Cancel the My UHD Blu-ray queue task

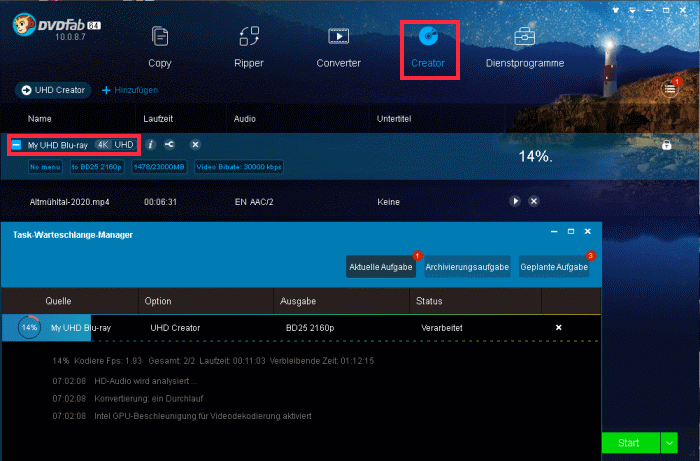click(558, 328)
